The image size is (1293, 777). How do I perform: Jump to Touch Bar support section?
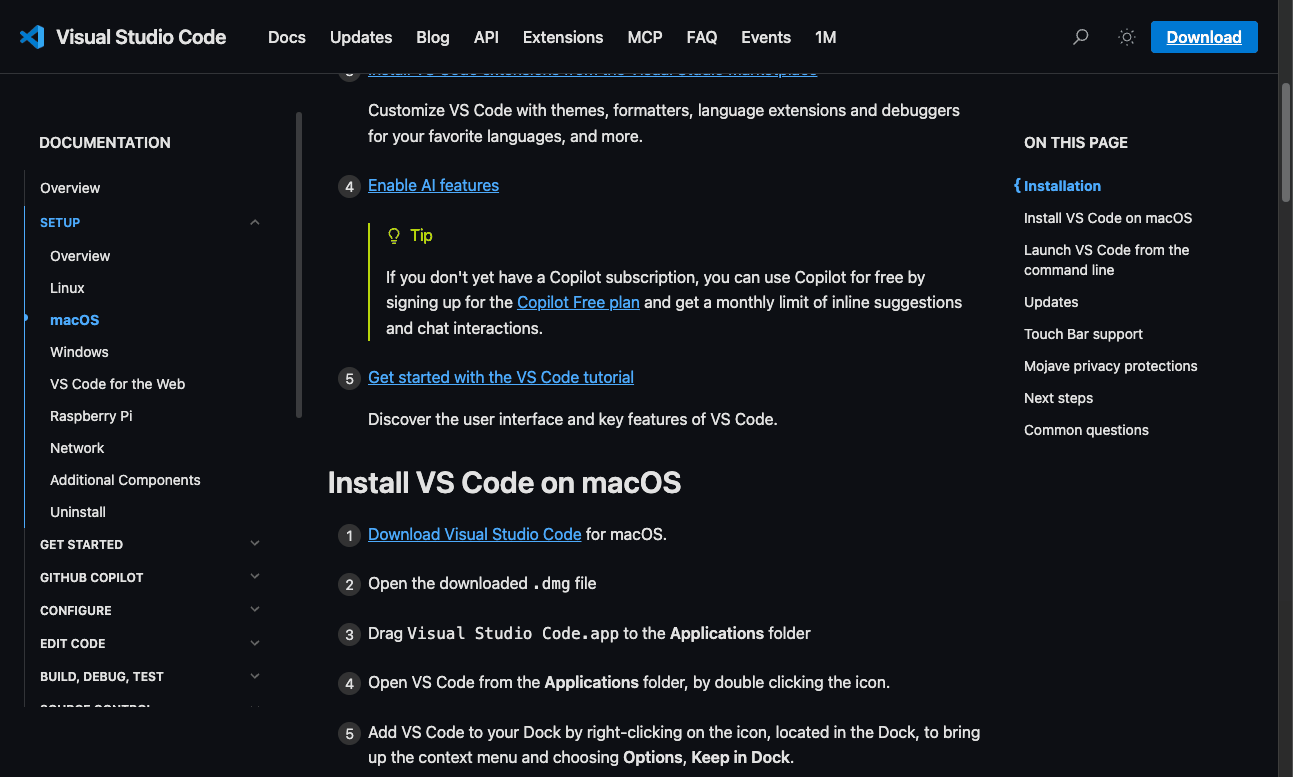click(1083, 334)
